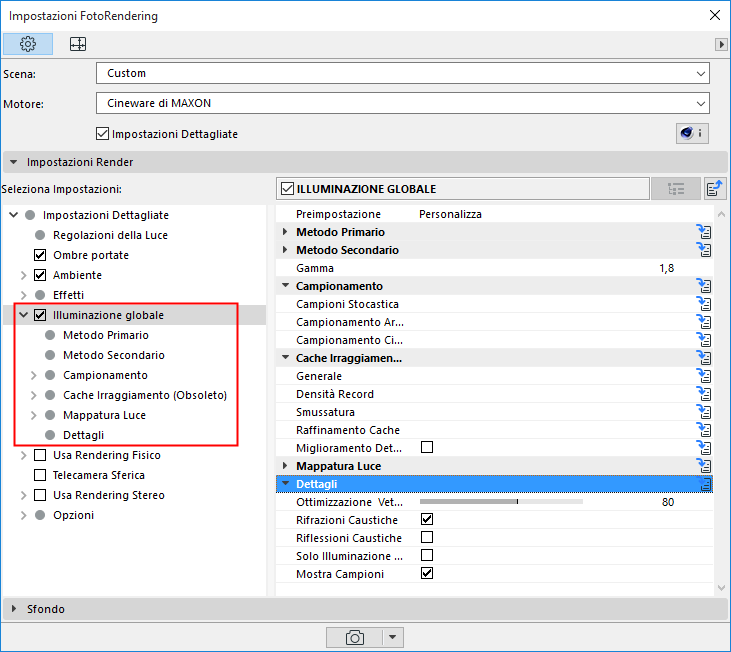The width and height of the screenshot is (731, 652).
Task: Open render options arrow next to camera
Action: coord(393,637)
